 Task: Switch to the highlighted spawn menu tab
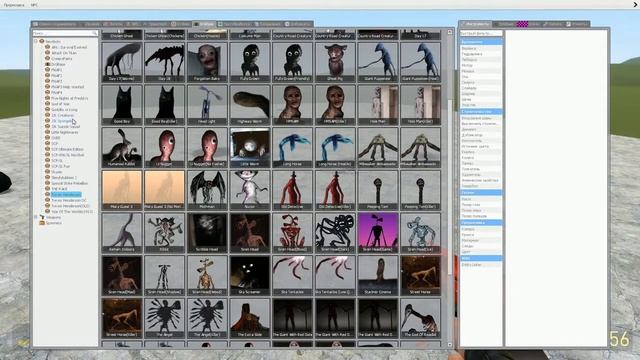point(204,24)
